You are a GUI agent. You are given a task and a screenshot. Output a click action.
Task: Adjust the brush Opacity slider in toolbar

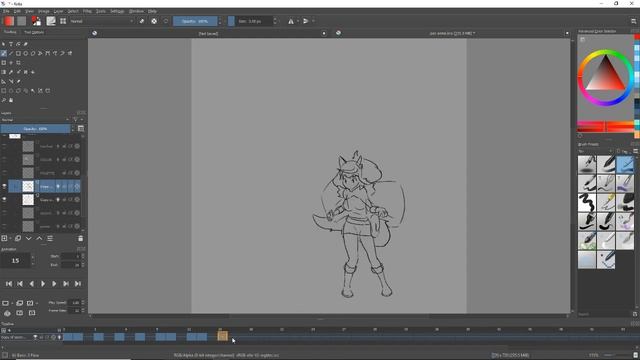(x=195, y=21)
